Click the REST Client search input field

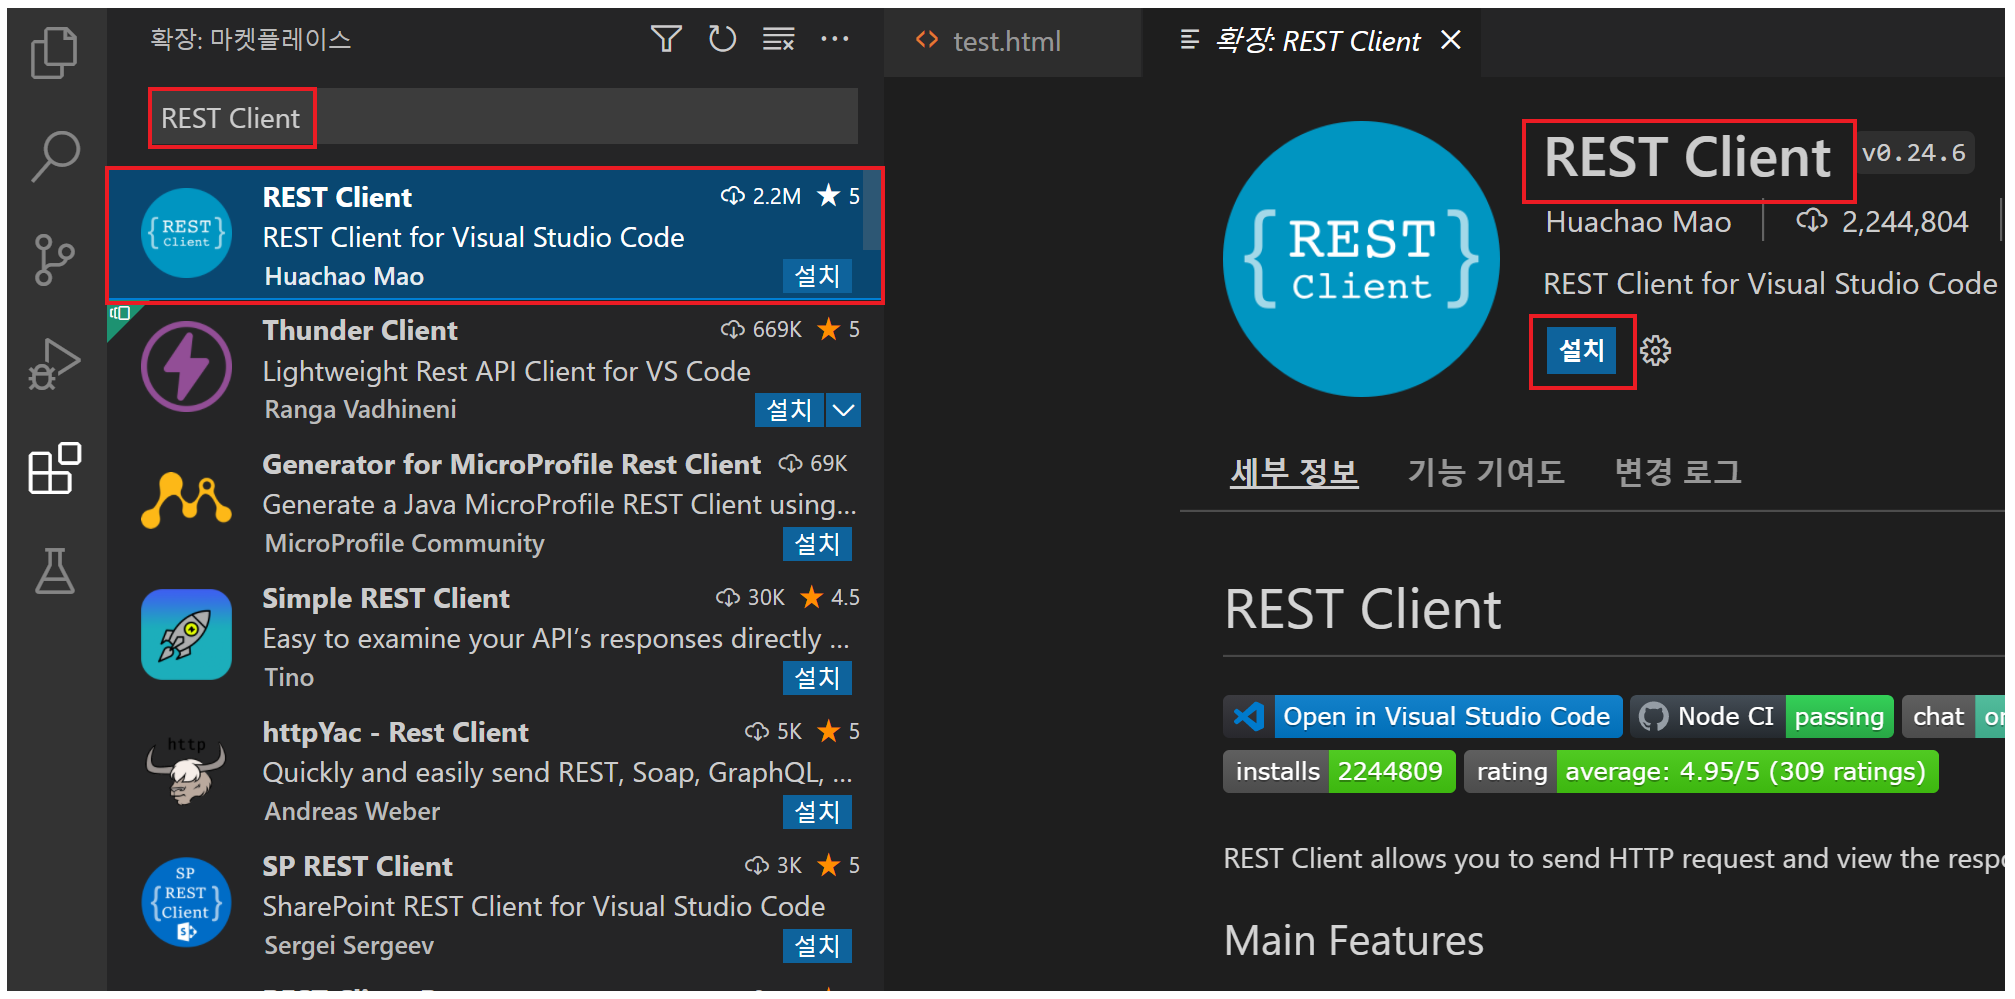(x=500, y=116)
